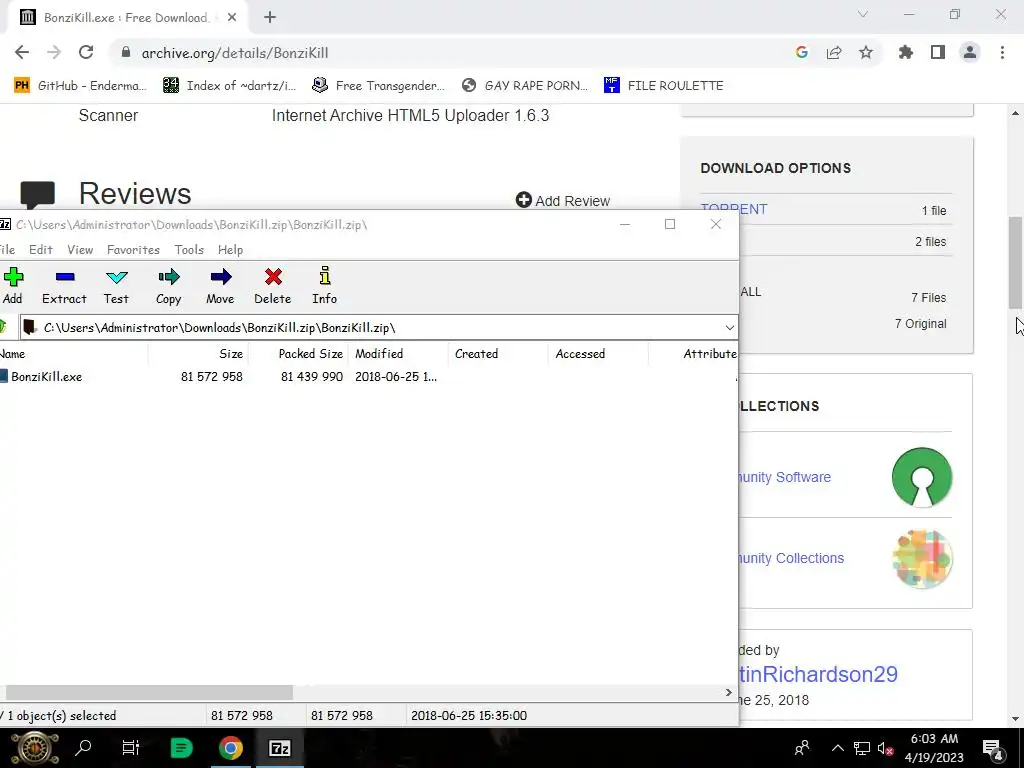Open the FILE ROULETTE bookmark
Screen dimensions: 1024x768
pyautogui.click(x=664, y=86)
